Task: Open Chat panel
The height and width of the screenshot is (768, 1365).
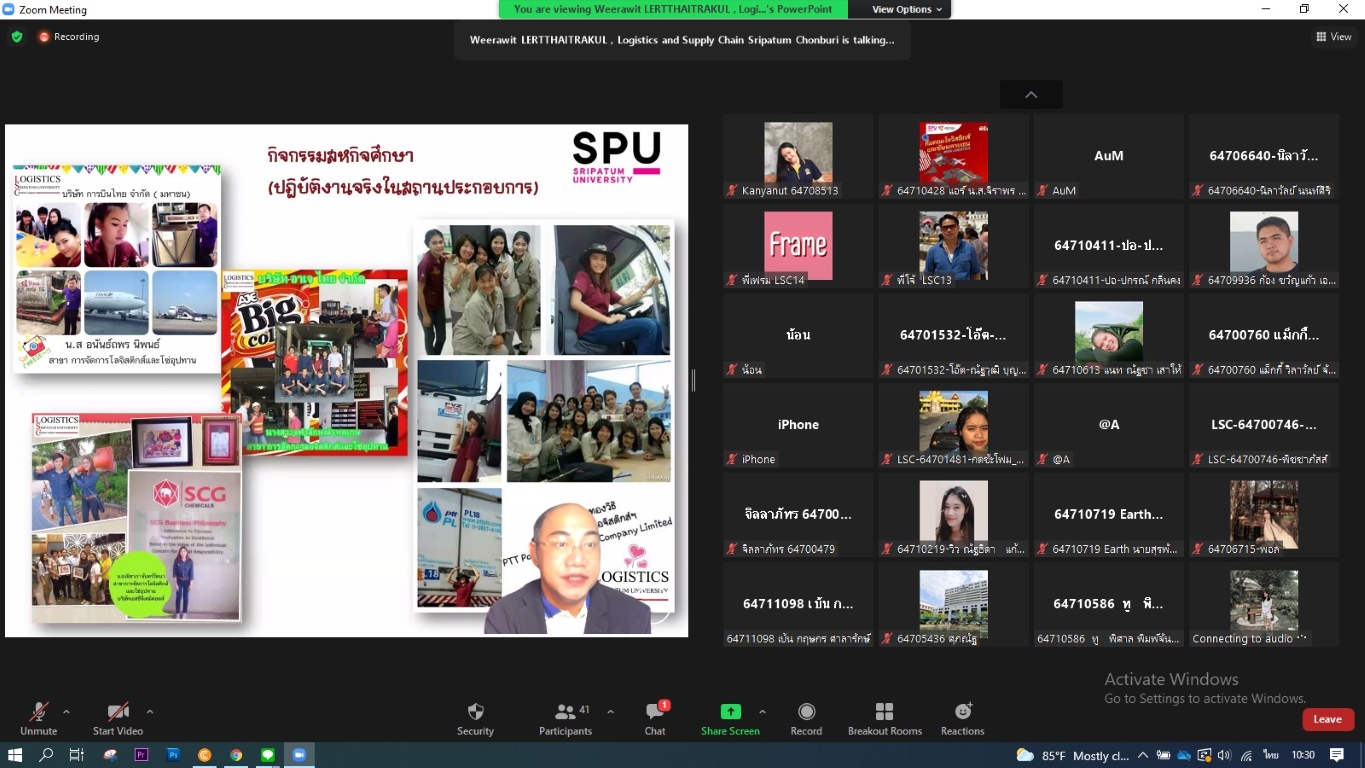Action: [x=655, y=719]
